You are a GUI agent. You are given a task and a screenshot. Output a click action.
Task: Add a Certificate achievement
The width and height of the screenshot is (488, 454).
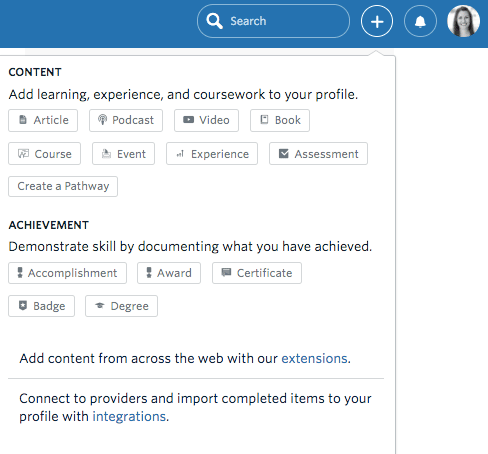[257, 273]
